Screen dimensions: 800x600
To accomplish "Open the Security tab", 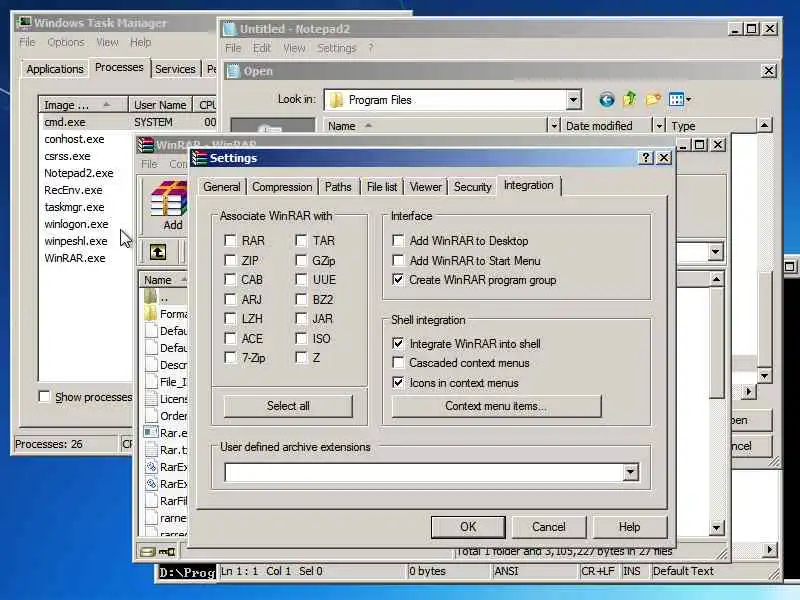I will coord(472,187).
